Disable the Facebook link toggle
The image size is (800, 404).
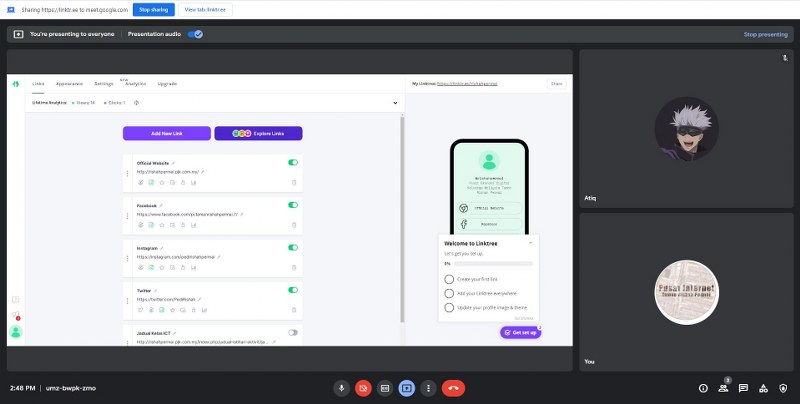293,205
